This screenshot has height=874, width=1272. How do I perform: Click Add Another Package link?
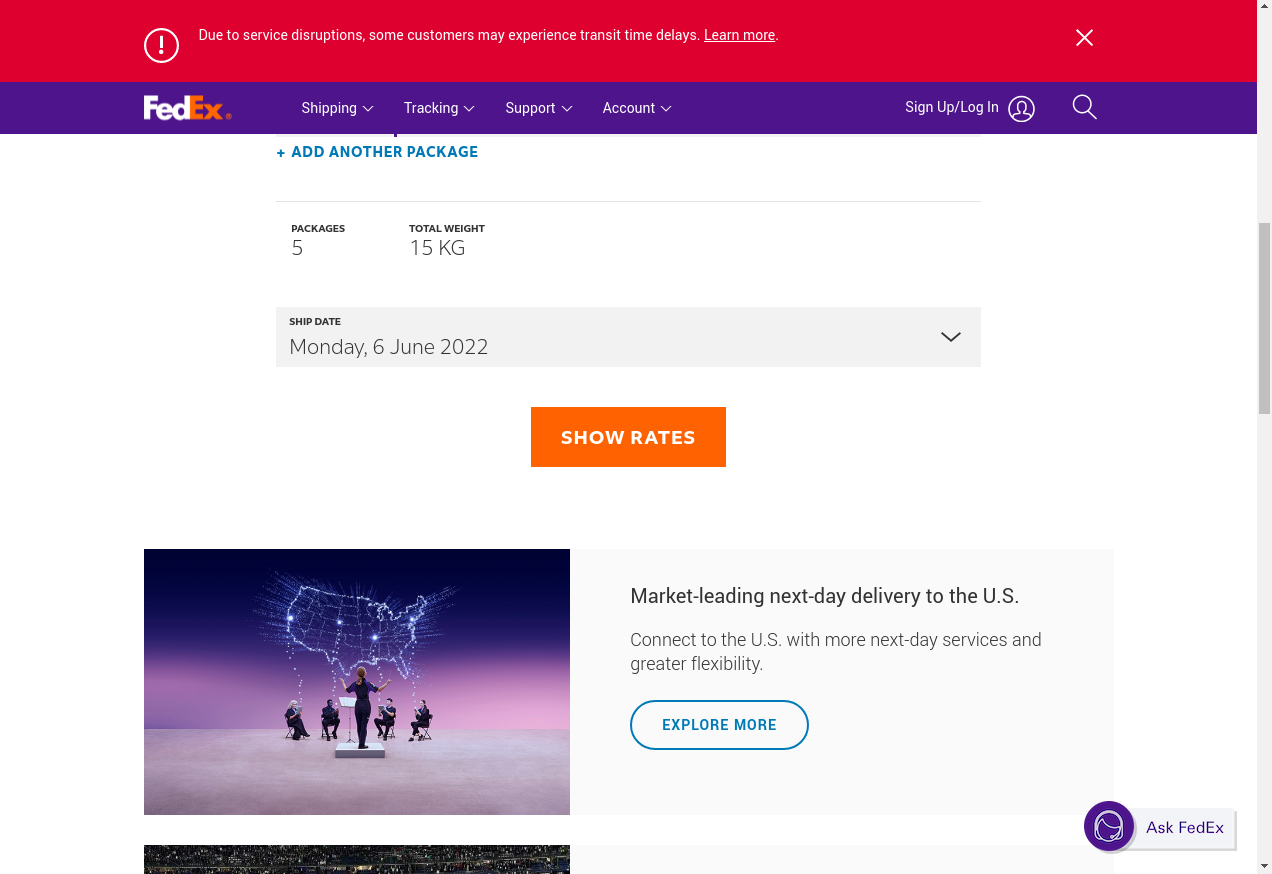coord(385,152)
